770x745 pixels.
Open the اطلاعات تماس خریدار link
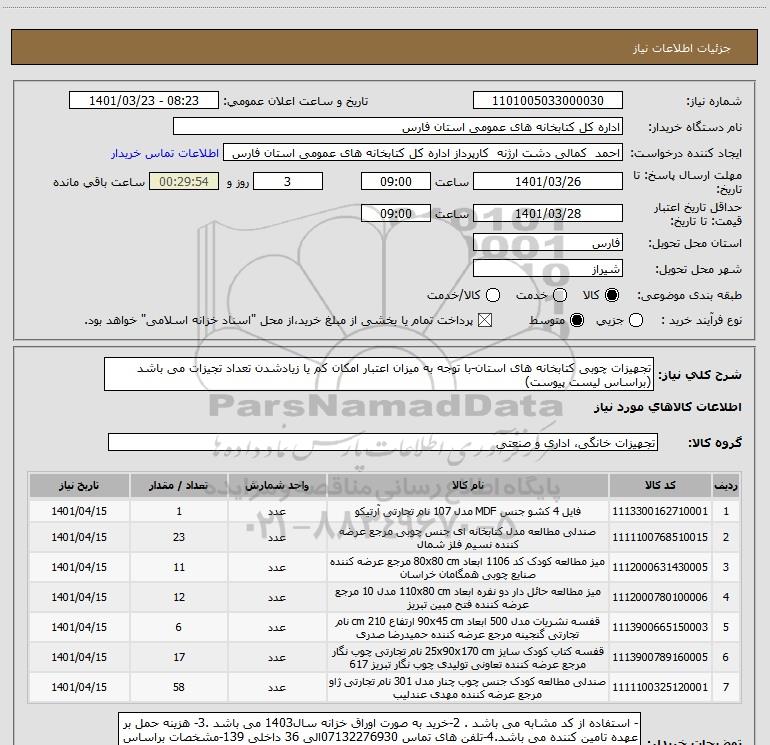(x=165, y=153)
